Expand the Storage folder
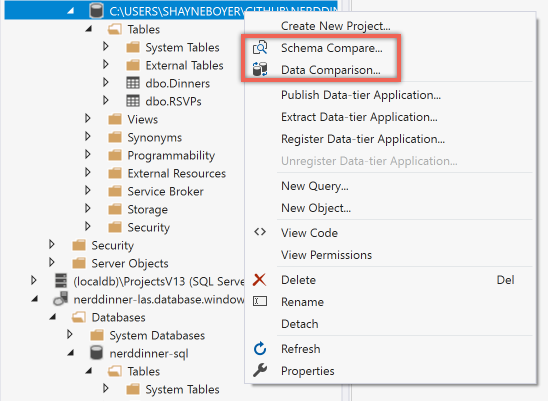Viewport: 548px width, 401px height. coord(88,208)
